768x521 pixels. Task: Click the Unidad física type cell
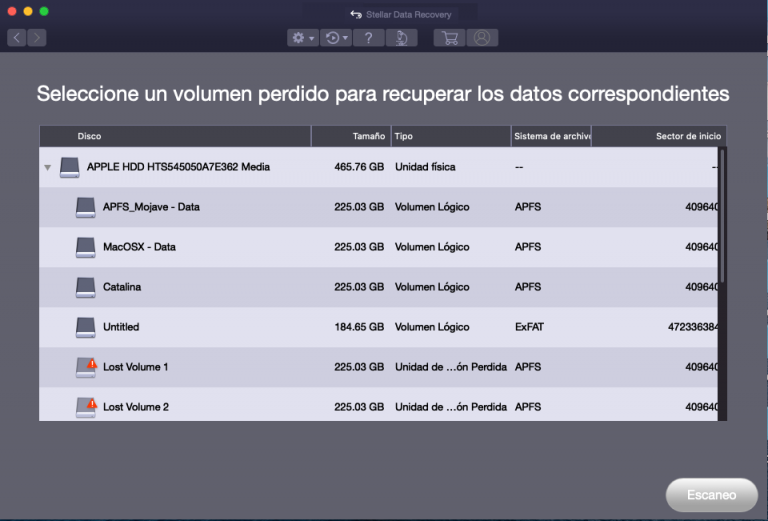[425, 167]
